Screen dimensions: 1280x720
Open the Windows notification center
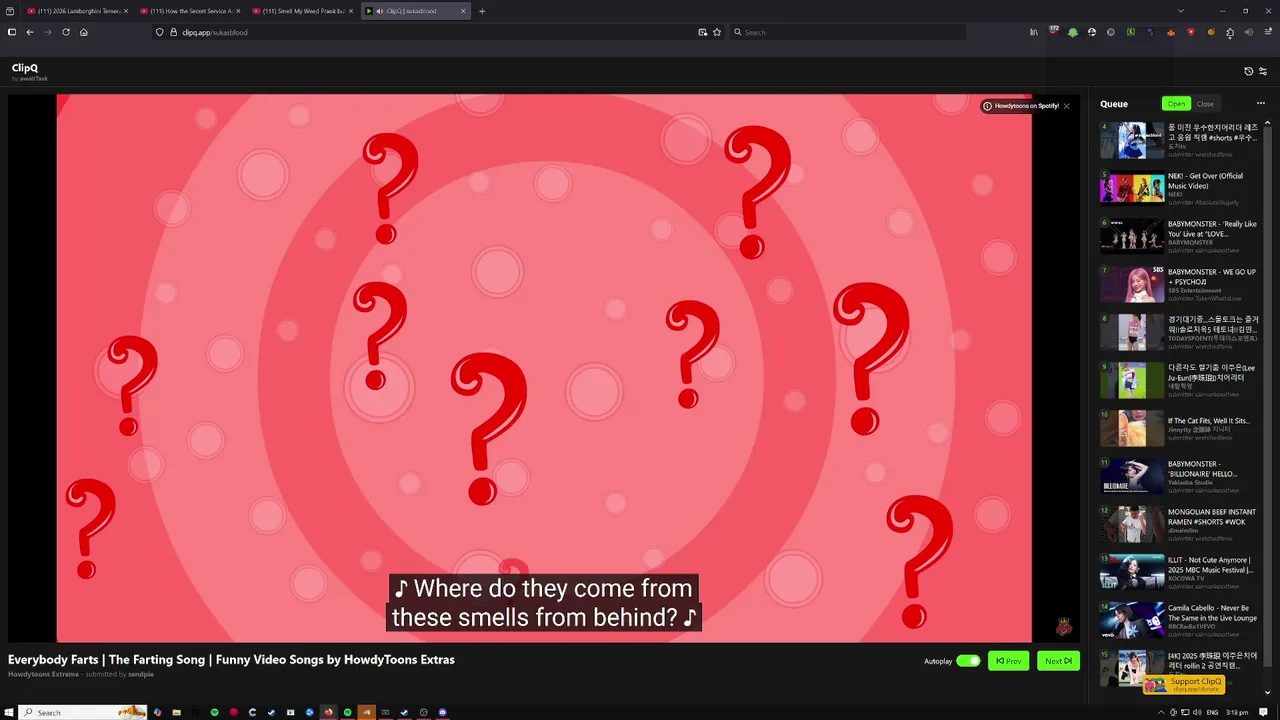pyautogui.click(x=1263, y=712)
